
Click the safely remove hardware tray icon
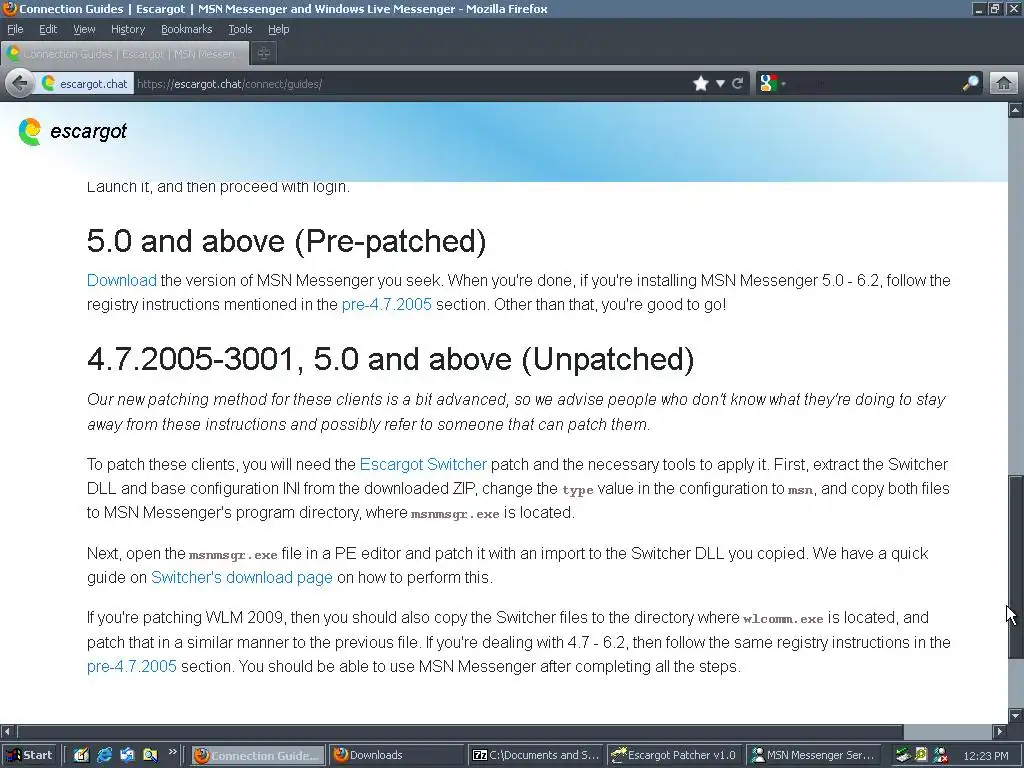[x=903, y=755]
